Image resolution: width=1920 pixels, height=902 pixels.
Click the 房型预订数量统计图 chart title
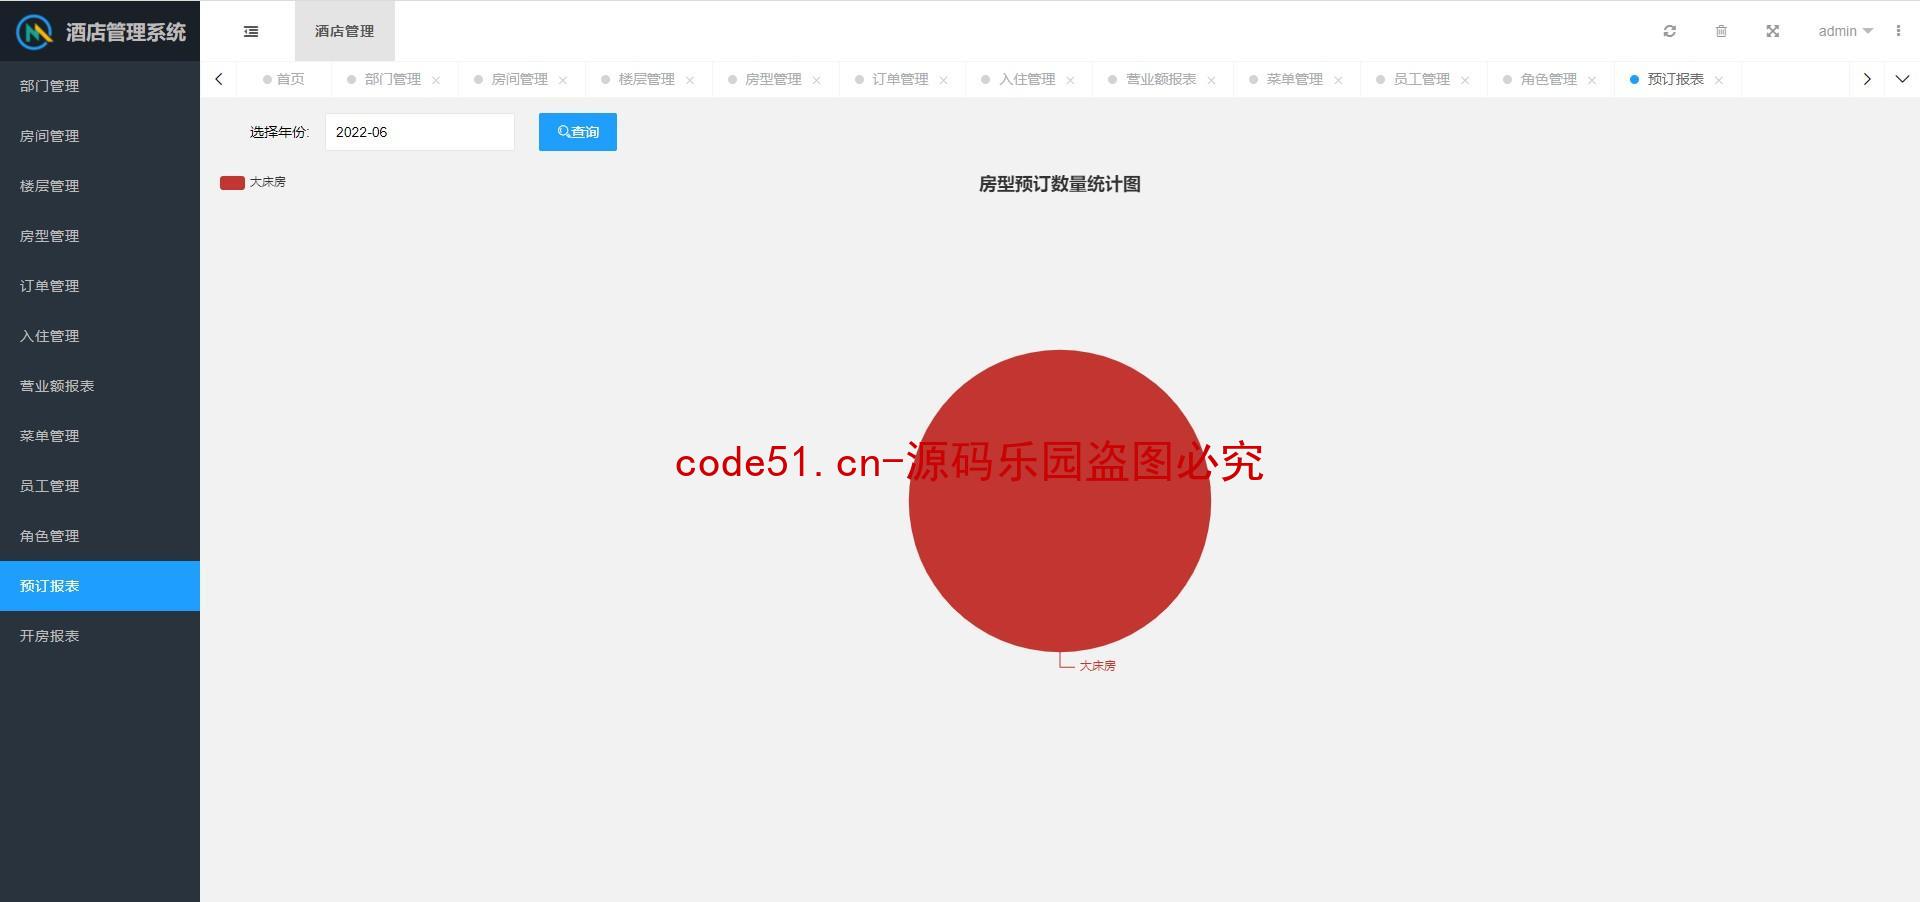coord(1060,184)
